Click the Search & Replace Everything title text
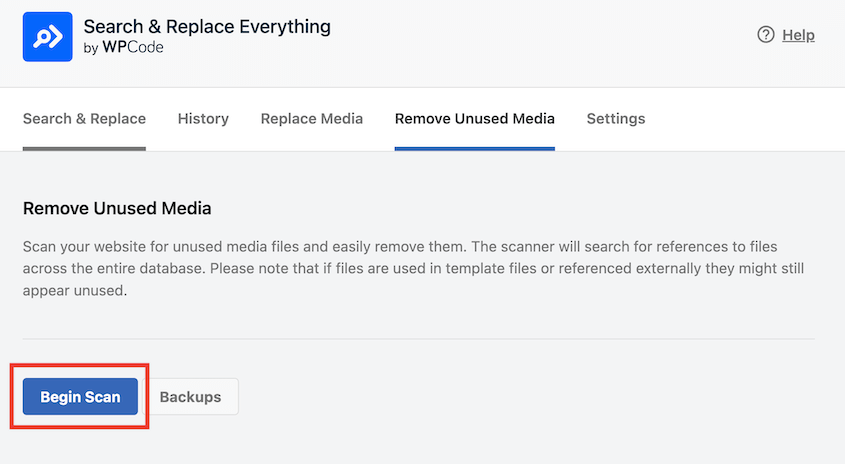845x464 pixels. point(207,26)
